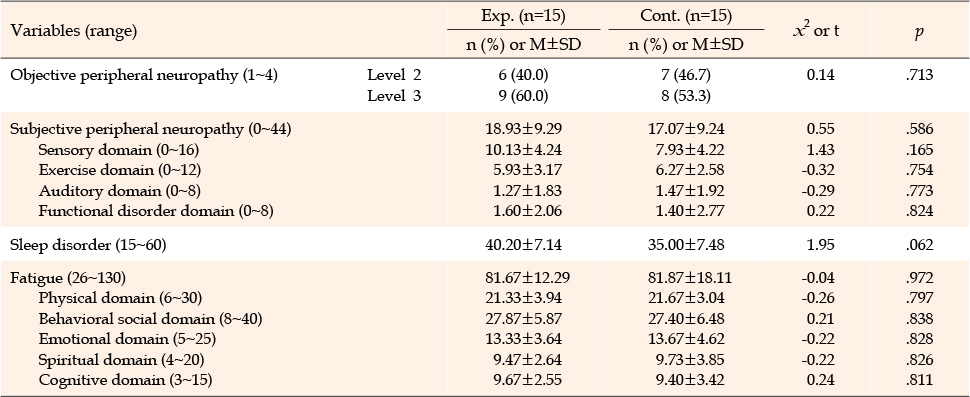Click the Level 2 label
Screen dimensions: 970x397
click(x=394, y=75)
